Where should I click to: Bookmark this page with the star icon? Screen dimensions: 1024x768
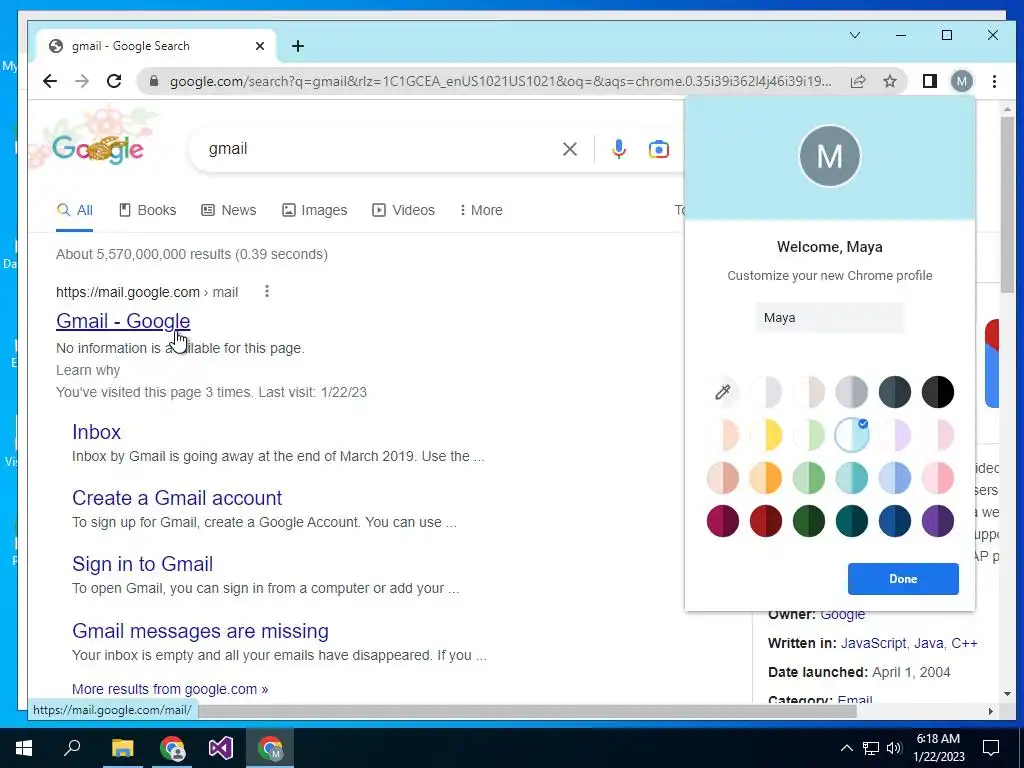(889, 81)
